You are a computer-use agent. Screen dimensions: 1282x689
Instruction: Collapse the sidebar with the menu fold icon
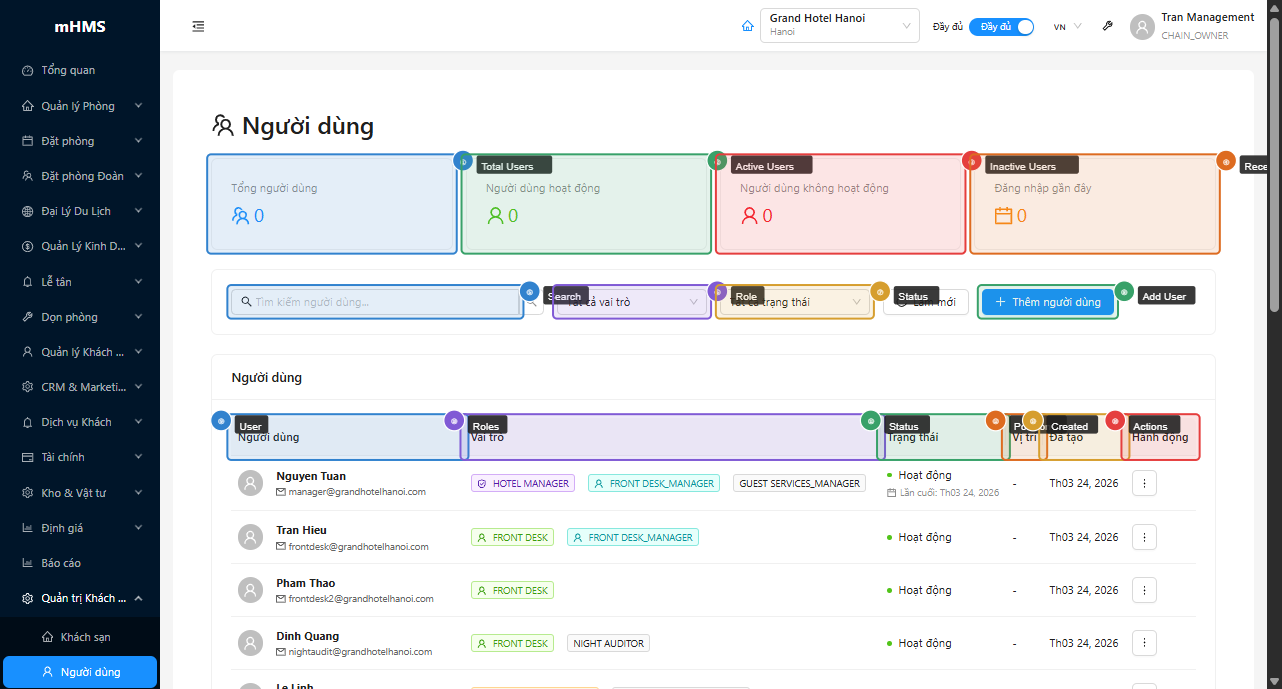198,27
